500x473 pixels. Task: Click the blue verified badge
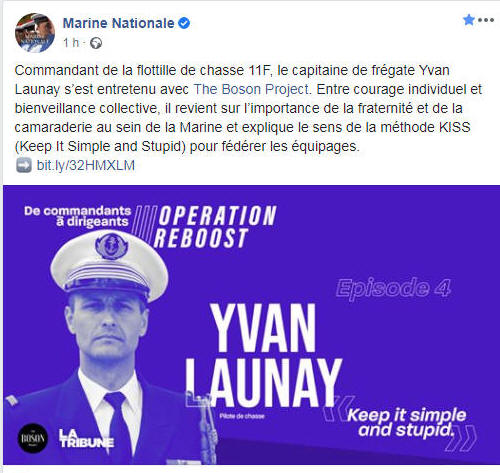[184, 23]
